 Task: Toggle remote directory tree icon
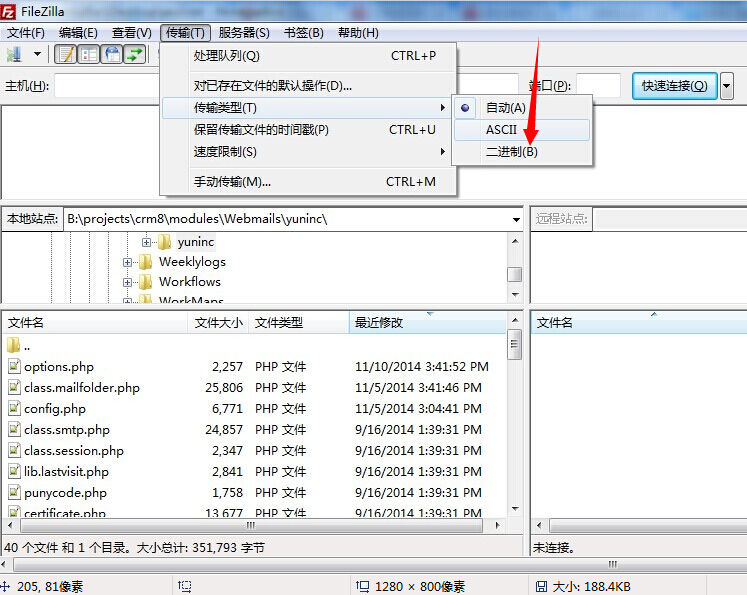[x=112, y=54]
